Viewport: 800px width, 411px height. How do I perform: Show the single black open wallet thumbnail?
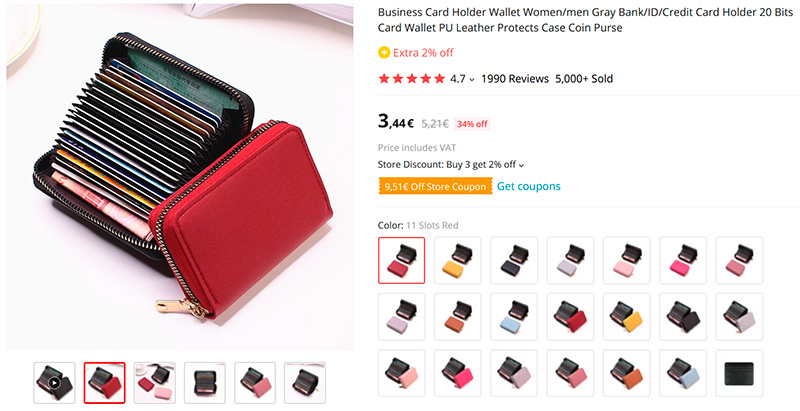pyautogui.click(x=205, y=382)
